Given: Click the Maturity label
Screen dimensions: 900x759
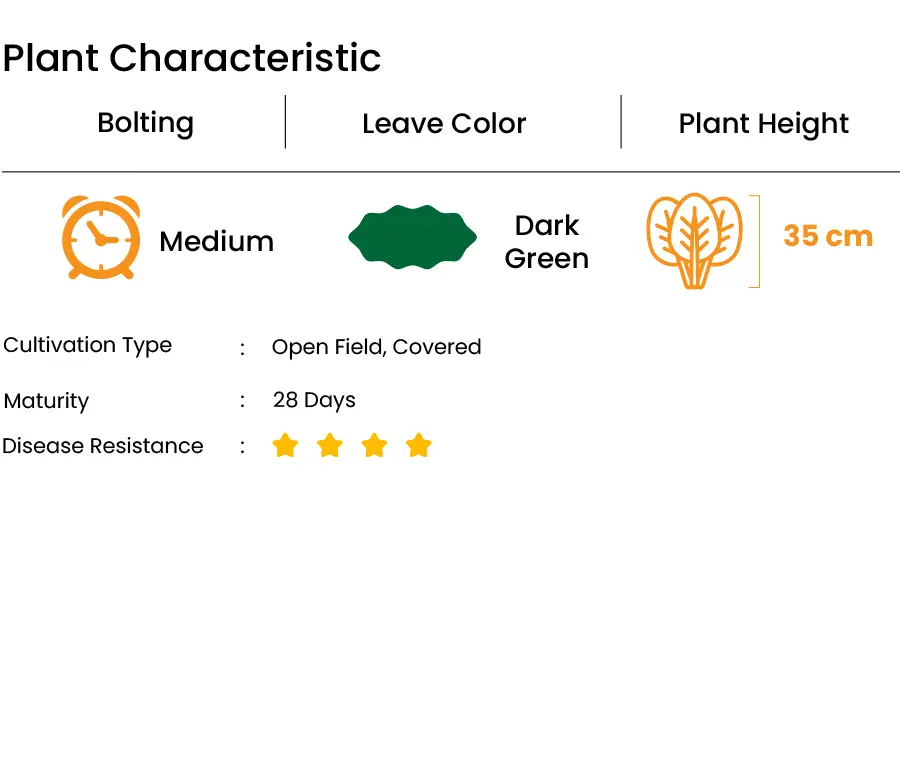Looking at the screenshot, I should [46, 401].
